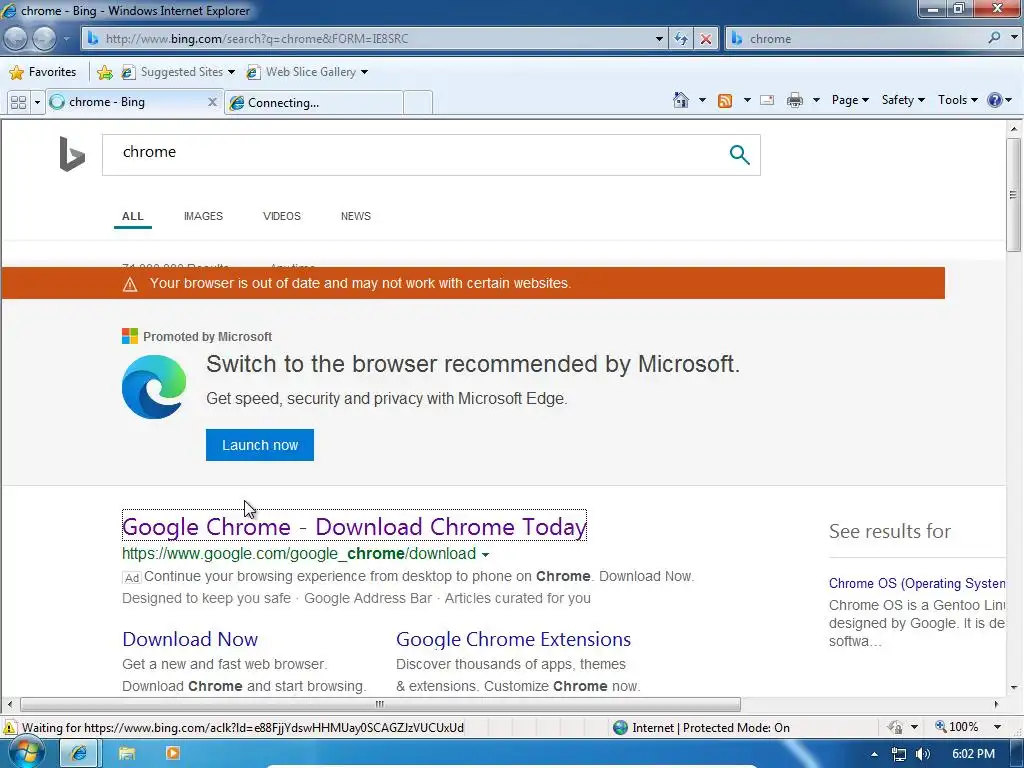1024x768 pixels.
Task: Click Add to Favorites Bar icon
Action: point(104,72)
